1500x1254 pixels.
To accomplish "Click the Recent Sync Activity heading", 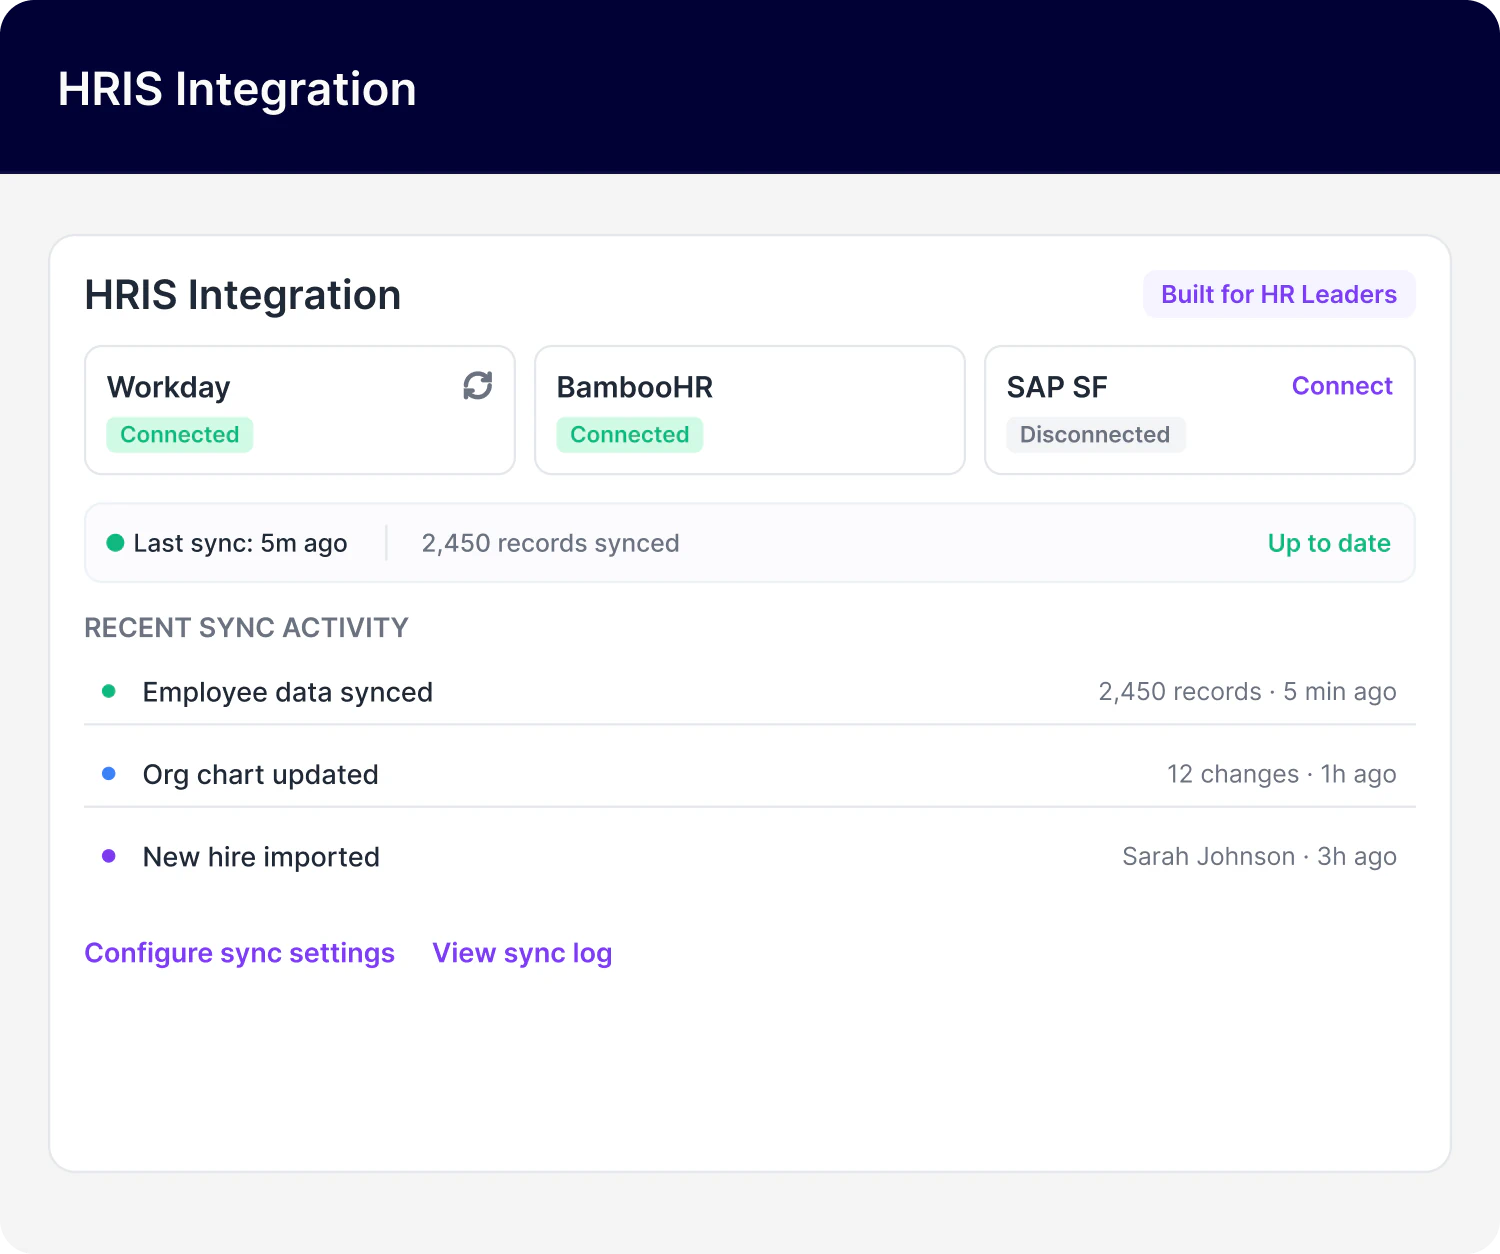I will pos(246,628).
